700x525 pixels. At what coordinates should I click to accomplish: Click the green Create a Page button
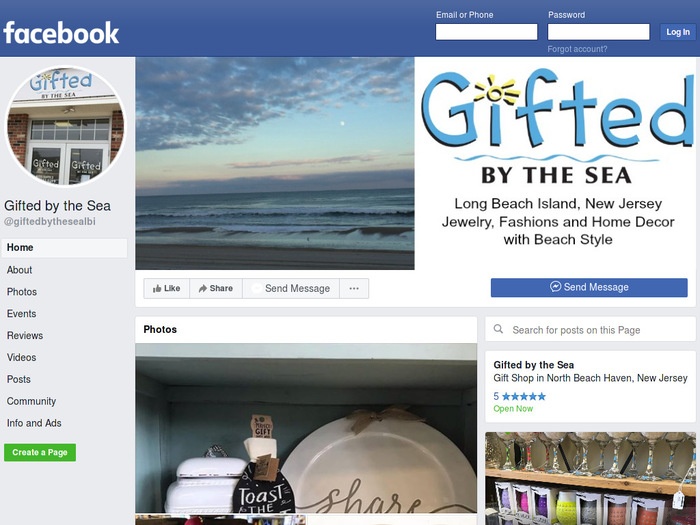click(40, 452)
